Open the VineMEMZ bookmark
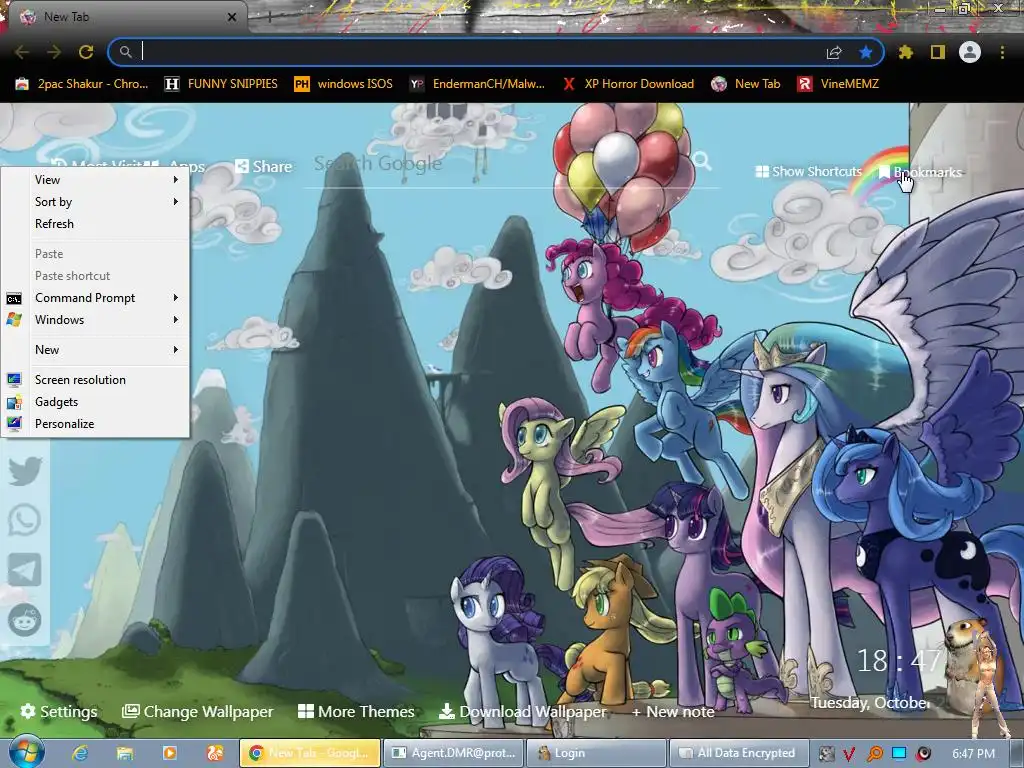 point(838,84)
